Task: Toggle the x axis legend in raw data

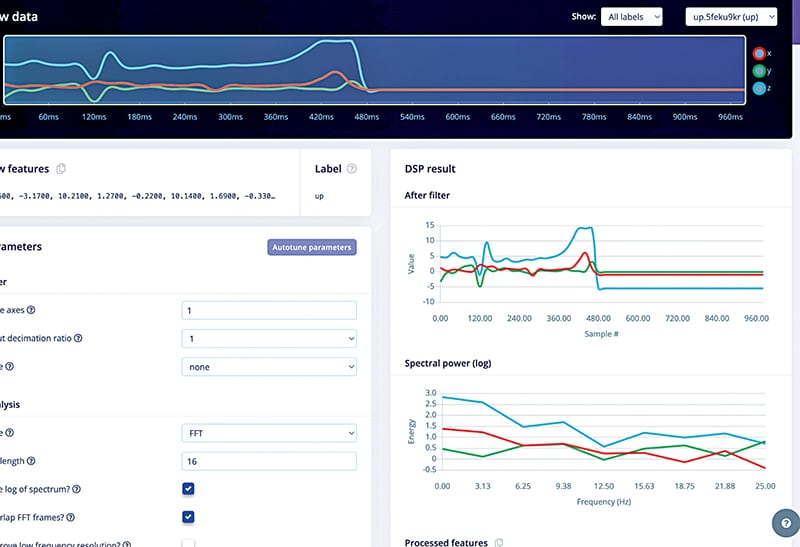Action: tap(760, 52)
